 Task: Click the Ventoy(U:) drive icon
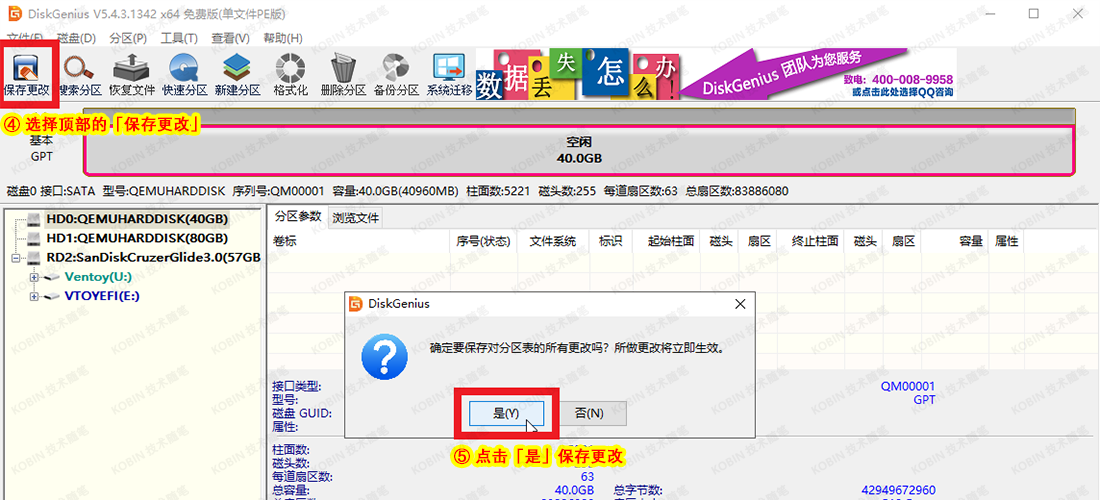(51, 278)
